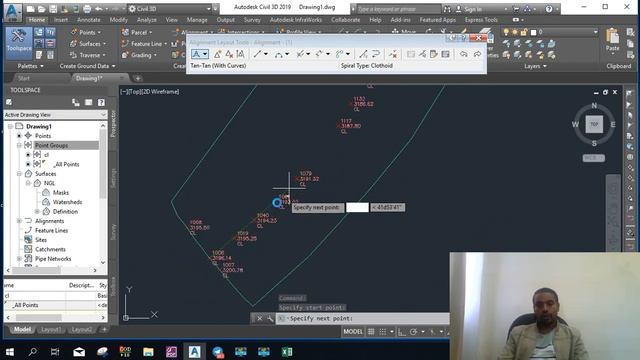
Task: Open the Analyze ribbon tab
Action: coord(147,20)
